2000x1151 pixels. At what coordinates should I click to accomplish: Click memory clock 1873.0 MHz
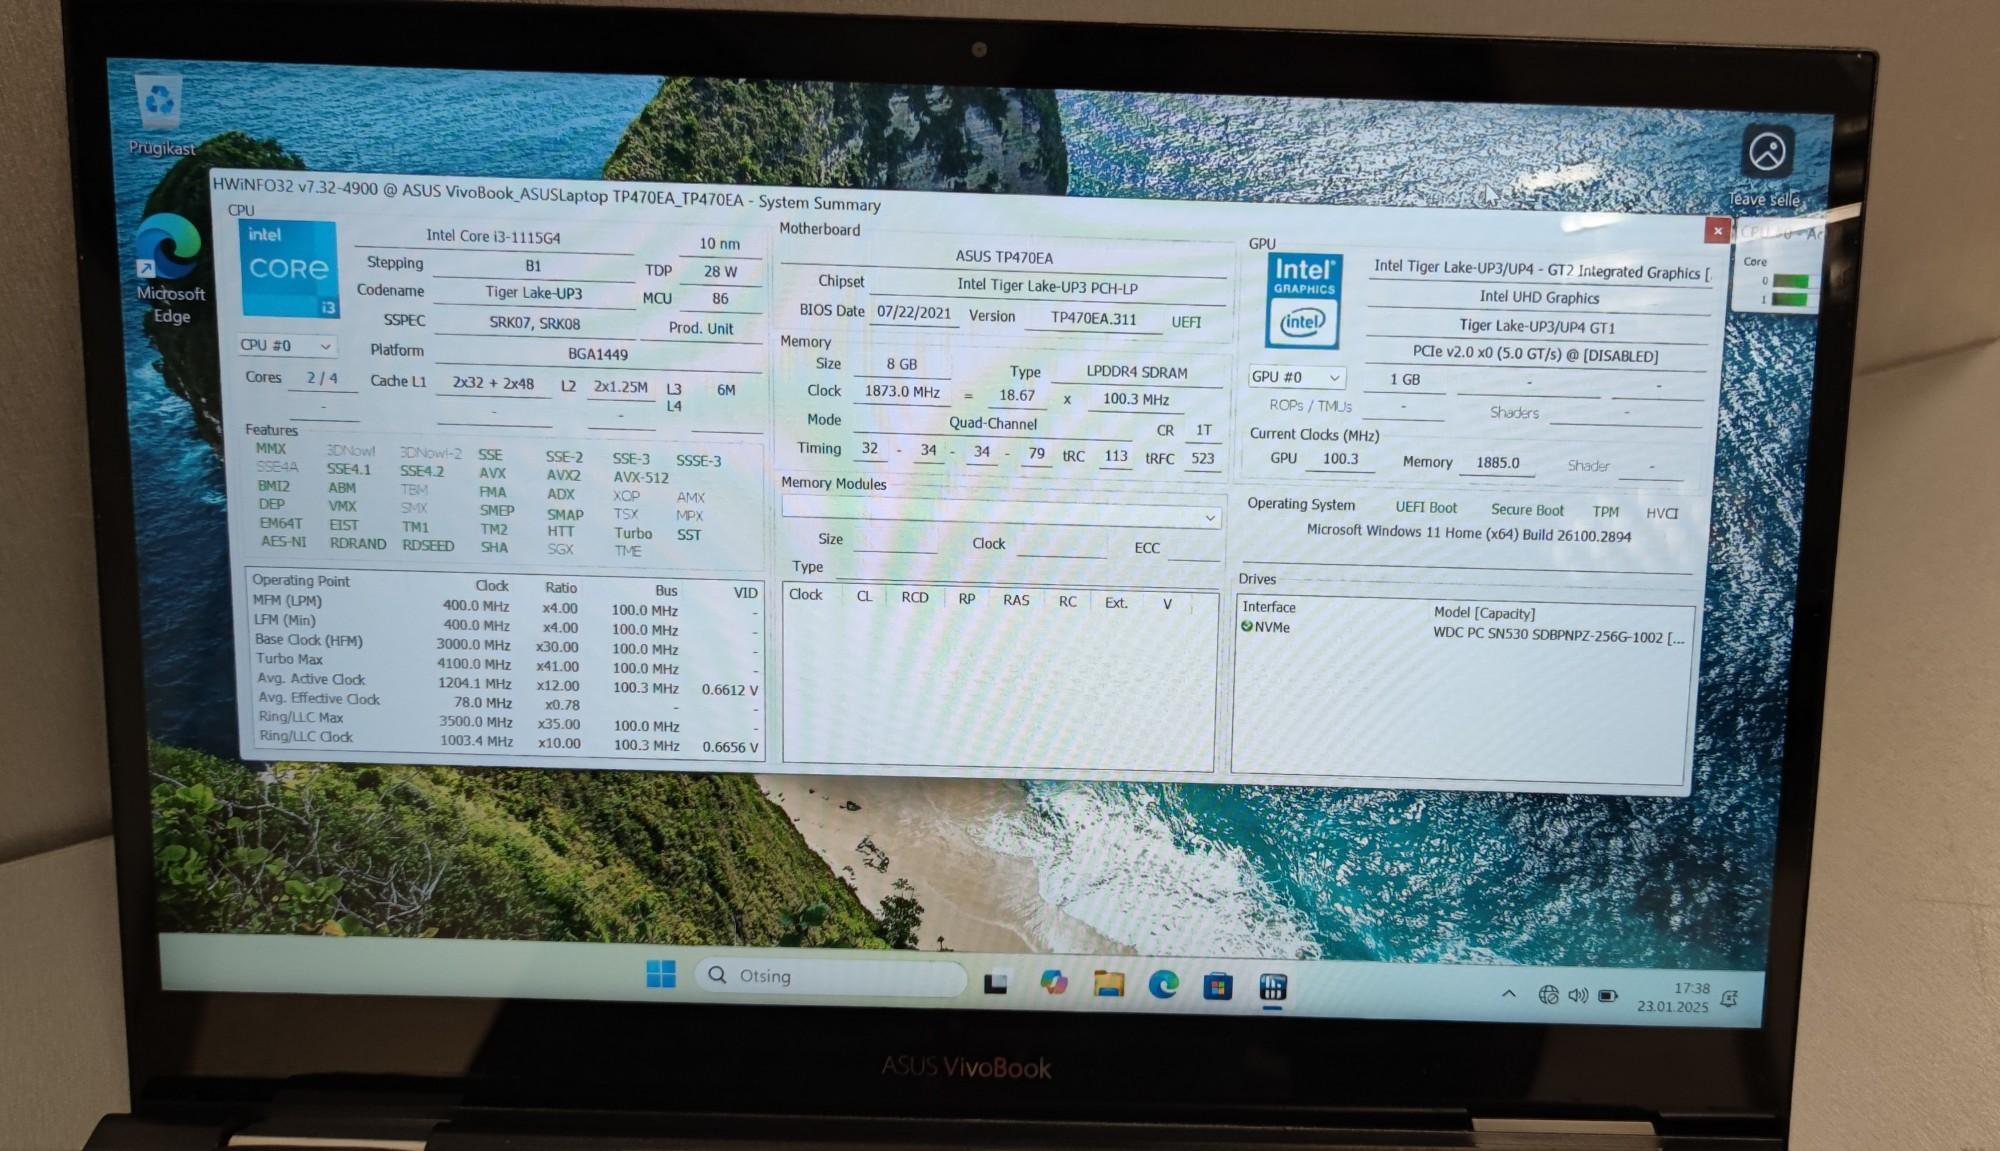click(902, 391)
